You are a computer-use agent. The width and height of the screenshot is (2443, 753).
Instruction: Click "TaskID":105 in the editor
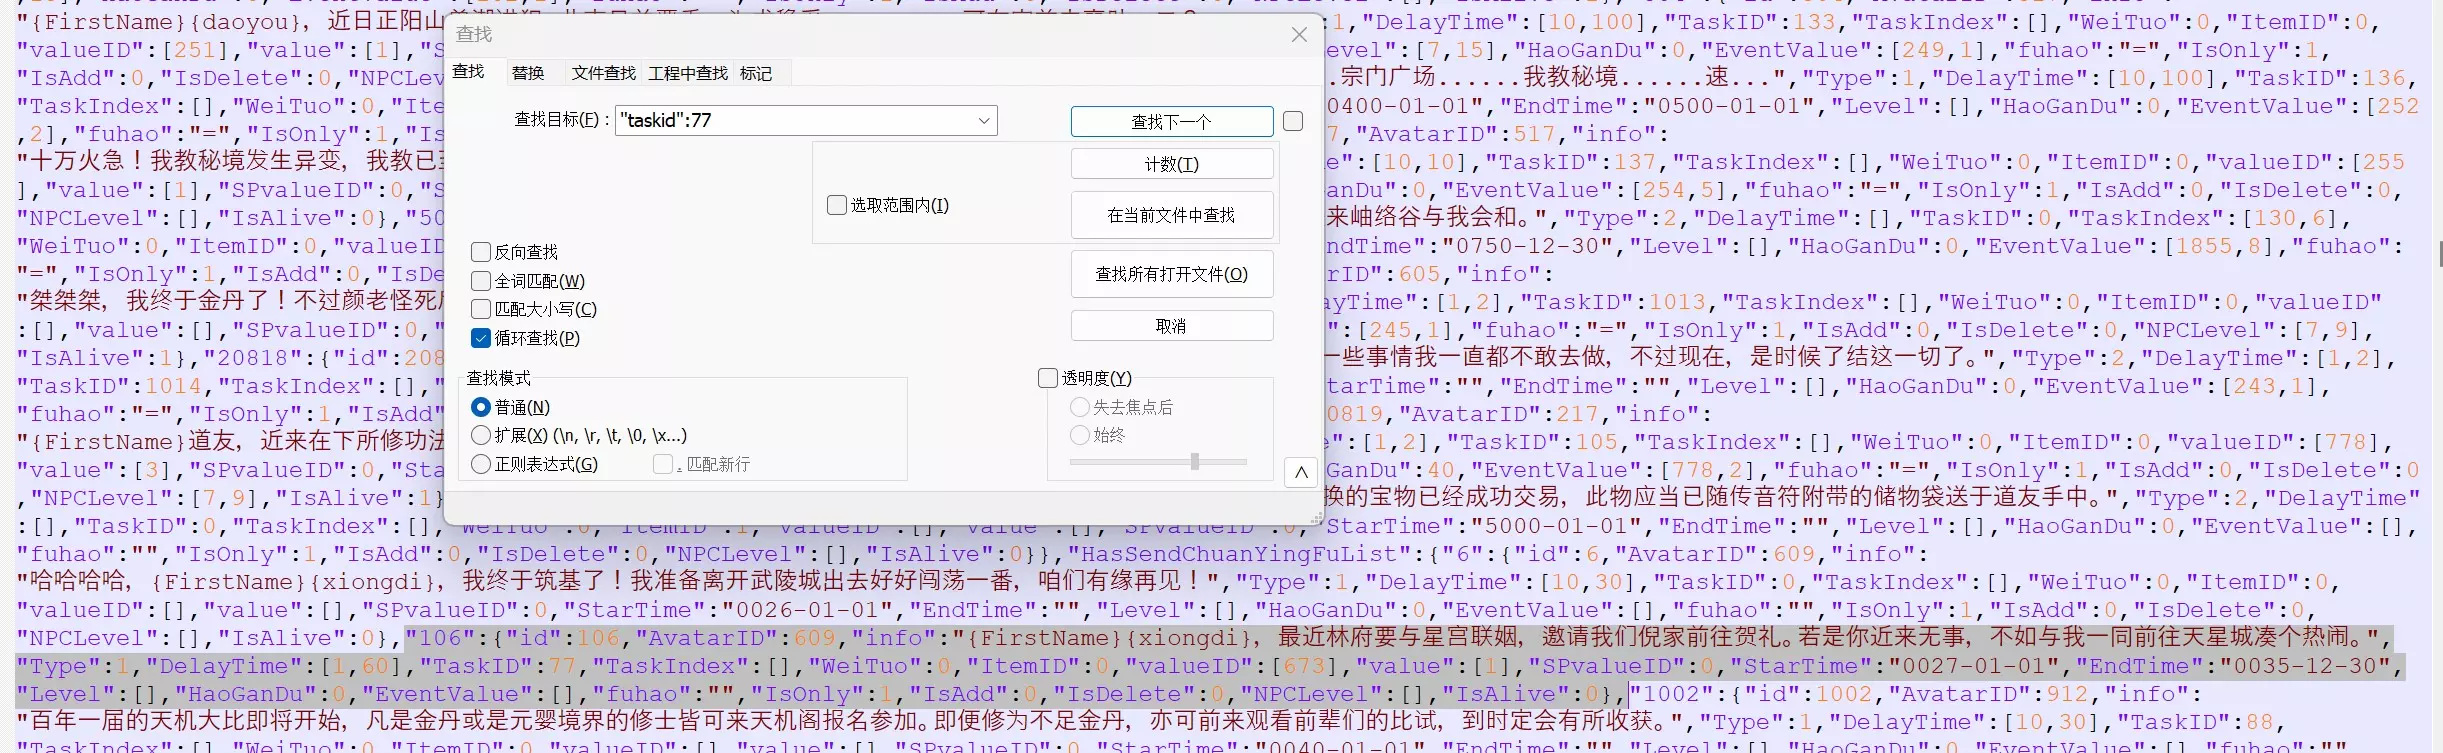pyautogui.click(x=1533, y=442)
